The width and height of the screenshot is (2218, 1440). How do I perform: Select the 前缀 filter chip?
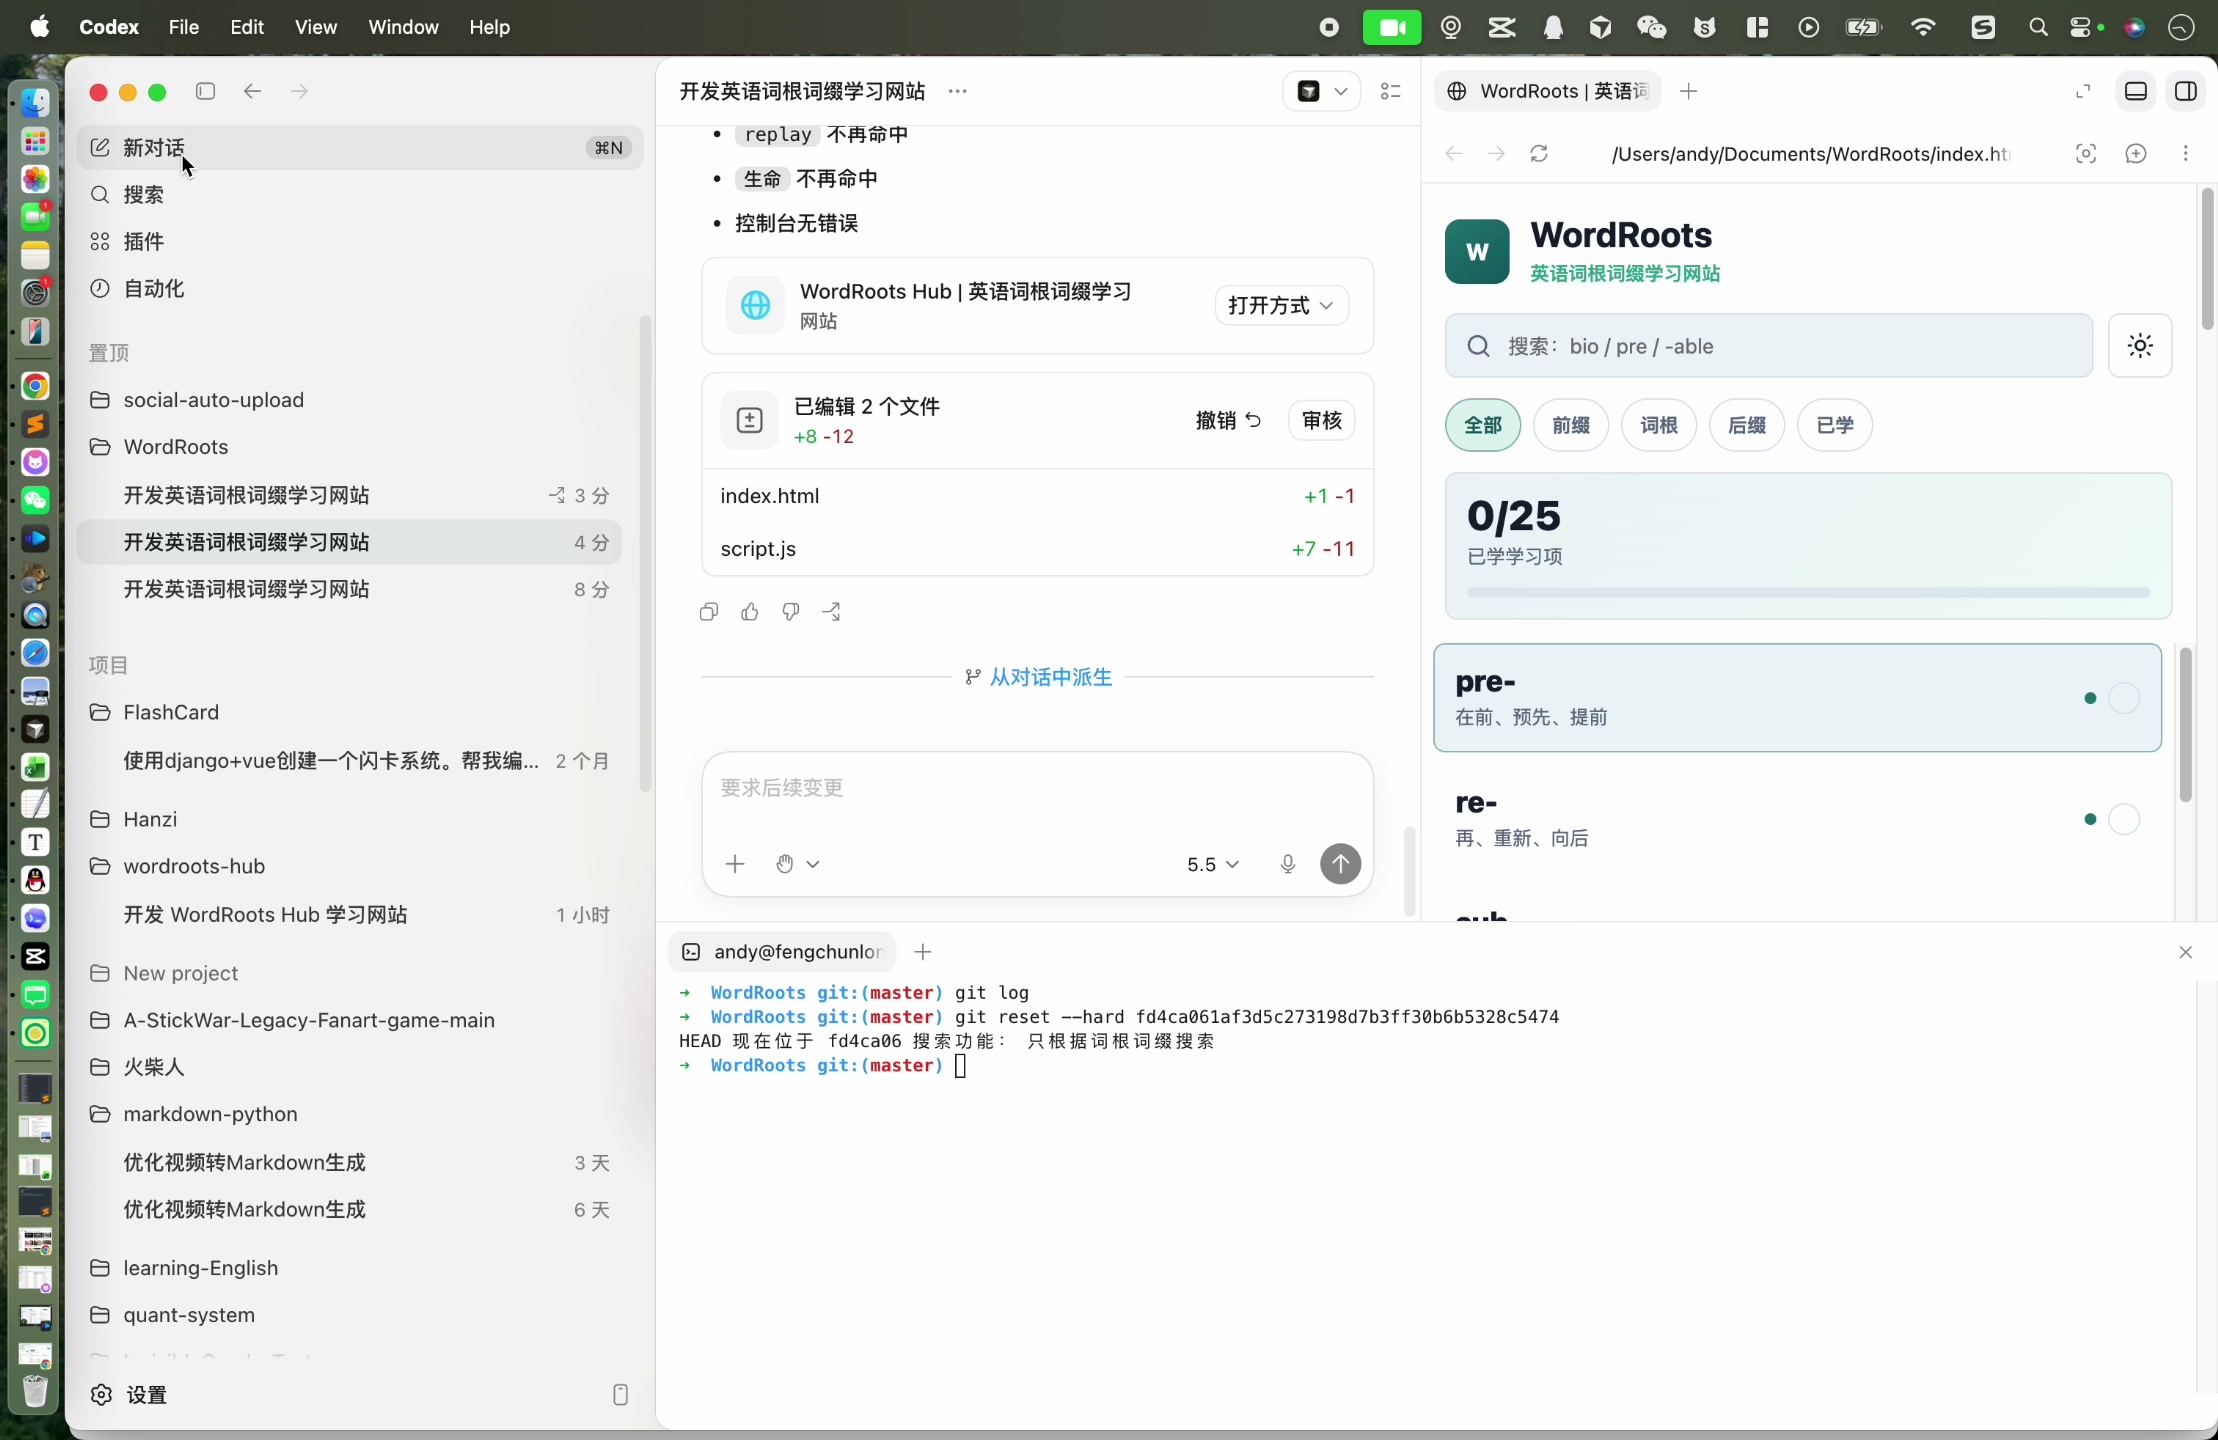click(1571, 425)
